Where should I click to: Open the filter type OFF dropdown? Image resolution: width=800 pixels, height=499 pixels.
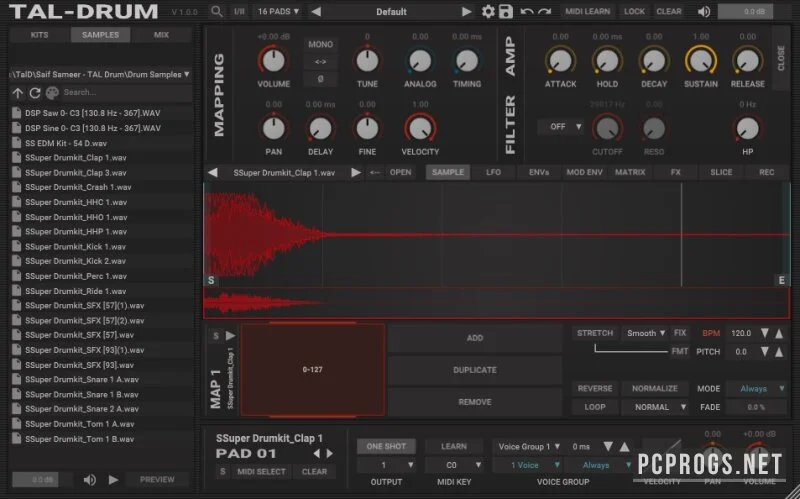tap(561, 127)
